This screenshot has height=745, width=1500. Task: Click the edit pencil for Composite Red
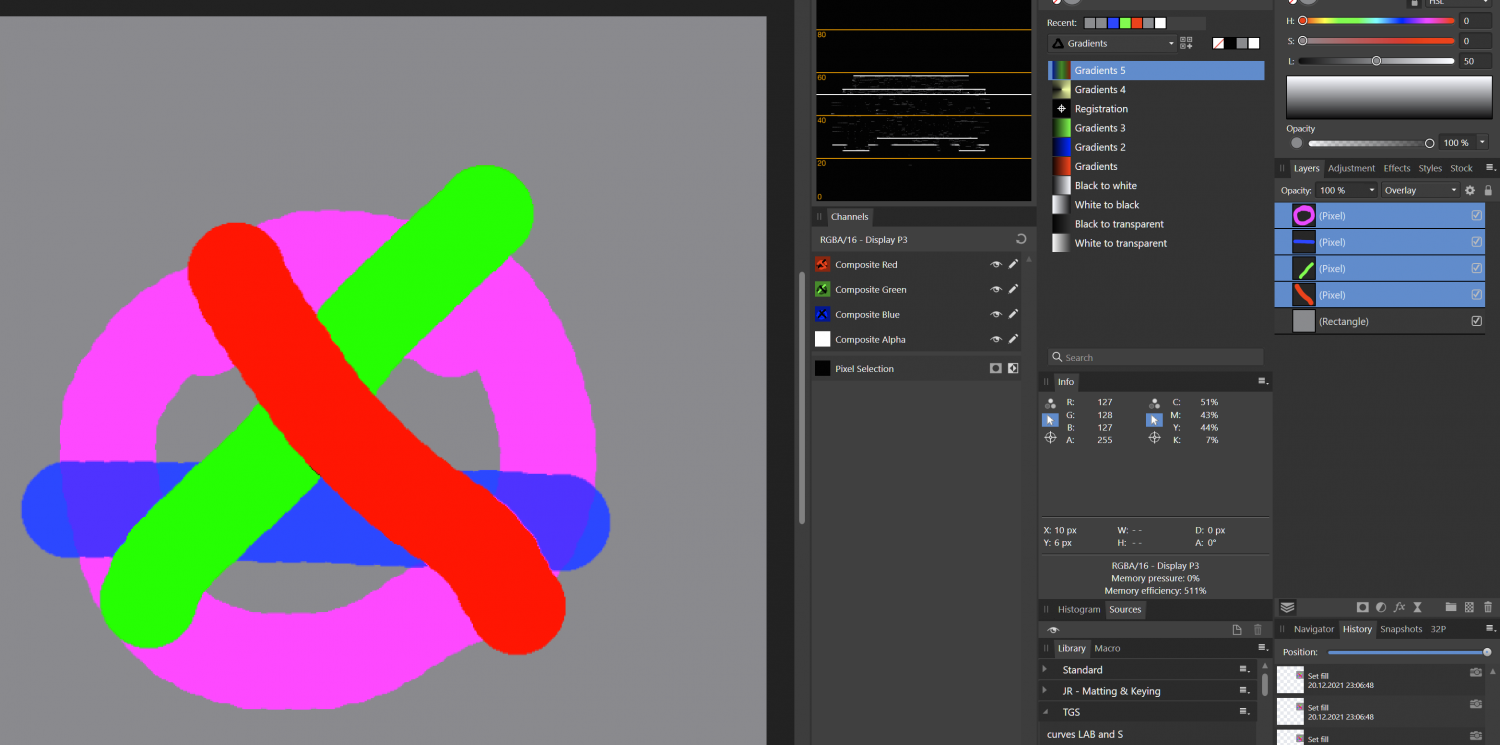click(x=1013, y=265)
